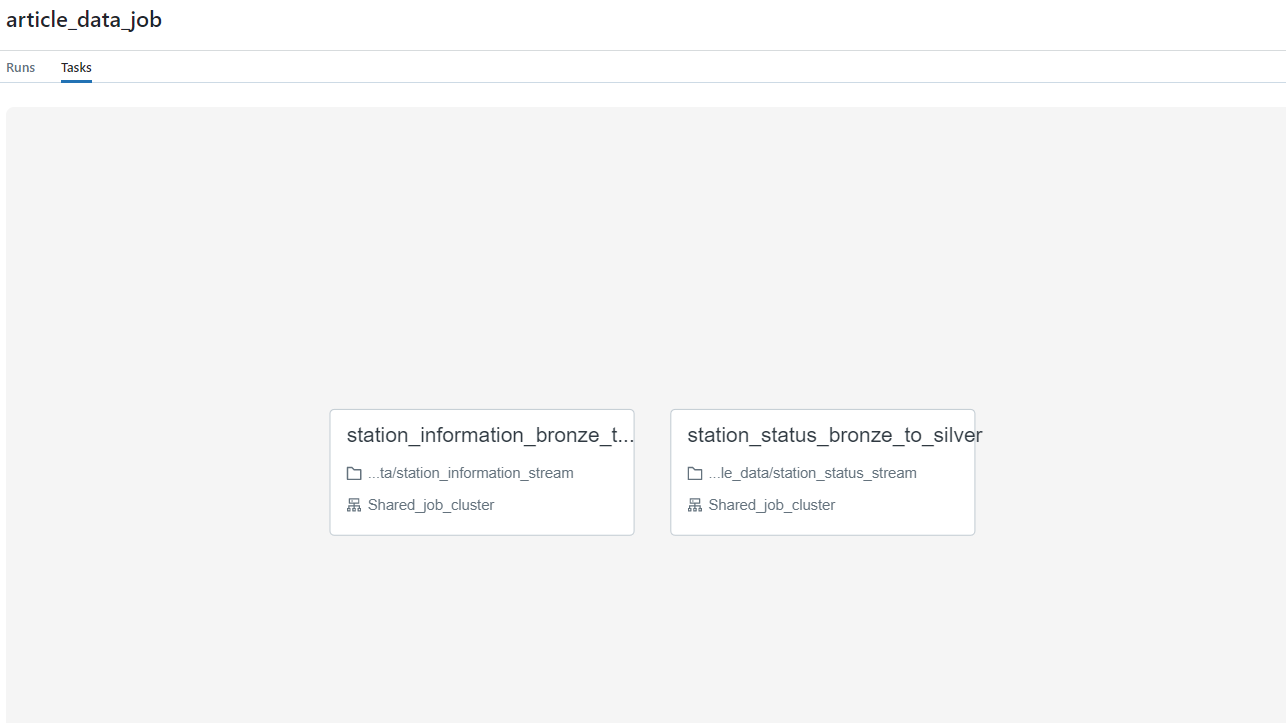Click empty canvas above the task cards
1286x723 pixels.
tap(652, 250)
